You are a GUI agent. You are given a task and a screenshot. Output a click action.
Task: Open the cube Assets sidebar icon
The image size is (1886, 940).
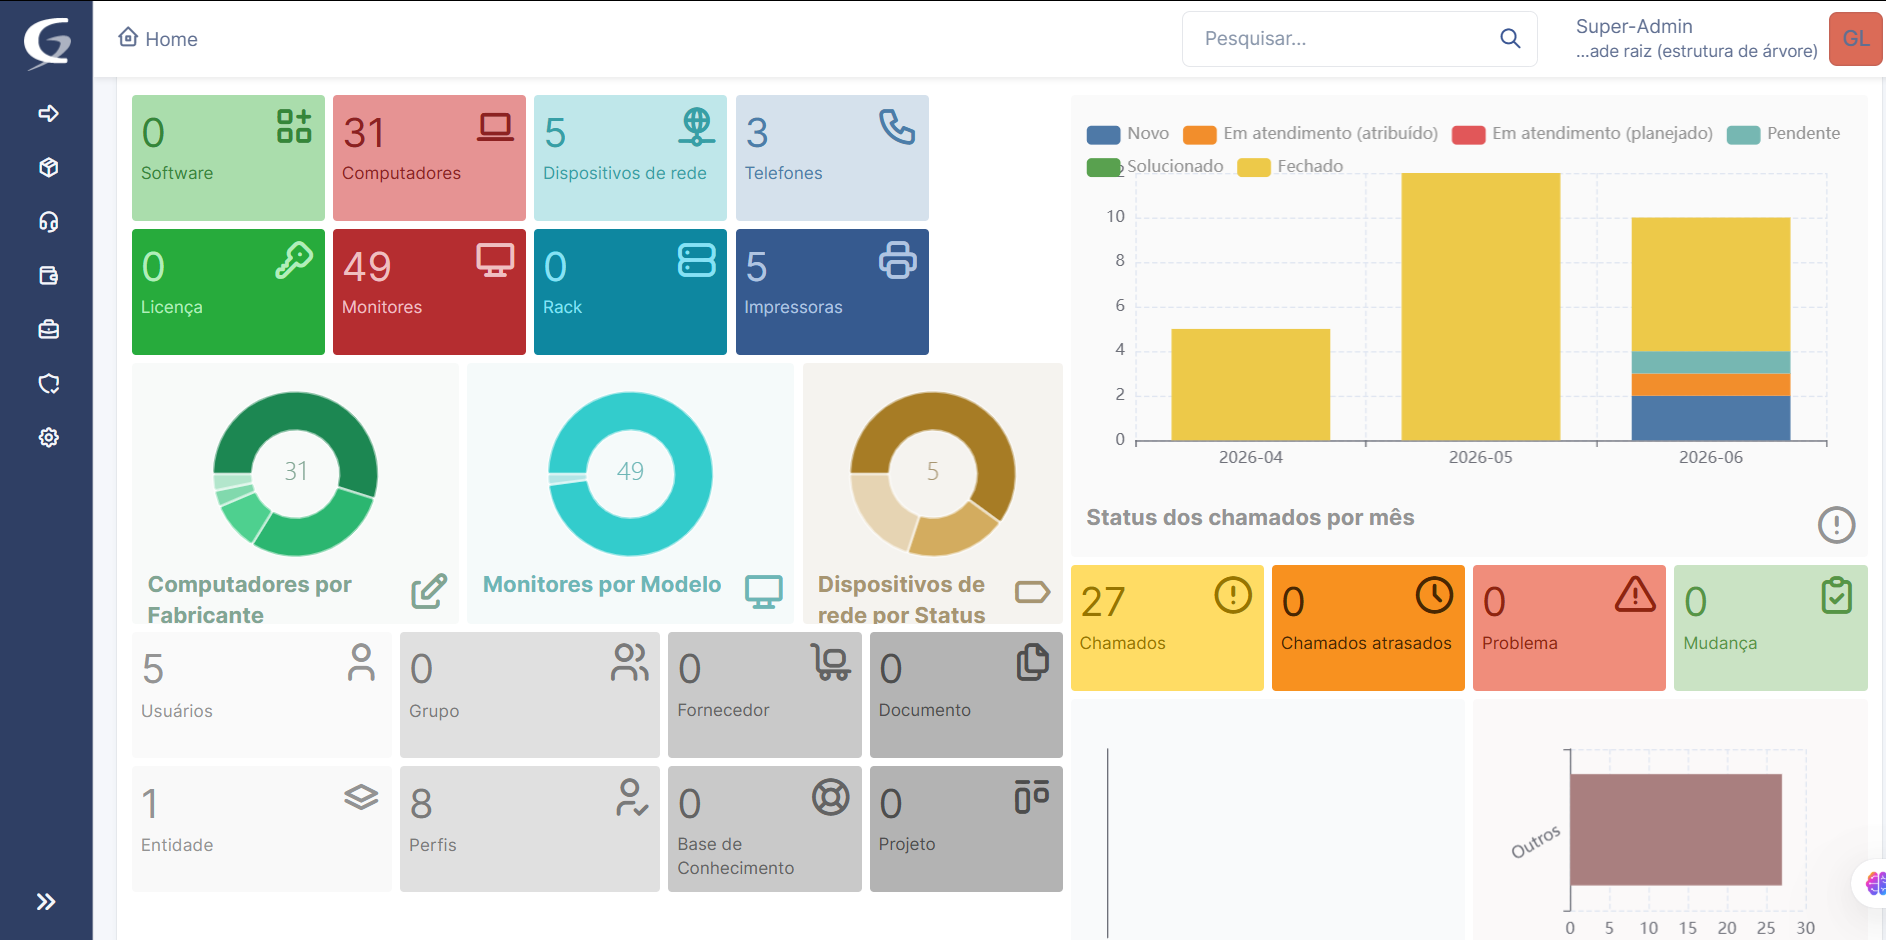click(48, 167)
